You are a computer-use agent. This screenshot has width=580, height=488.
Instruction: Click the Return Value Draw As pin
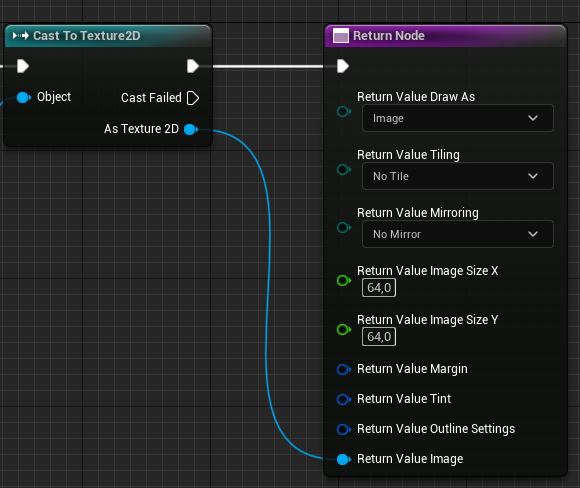[344, 111]
